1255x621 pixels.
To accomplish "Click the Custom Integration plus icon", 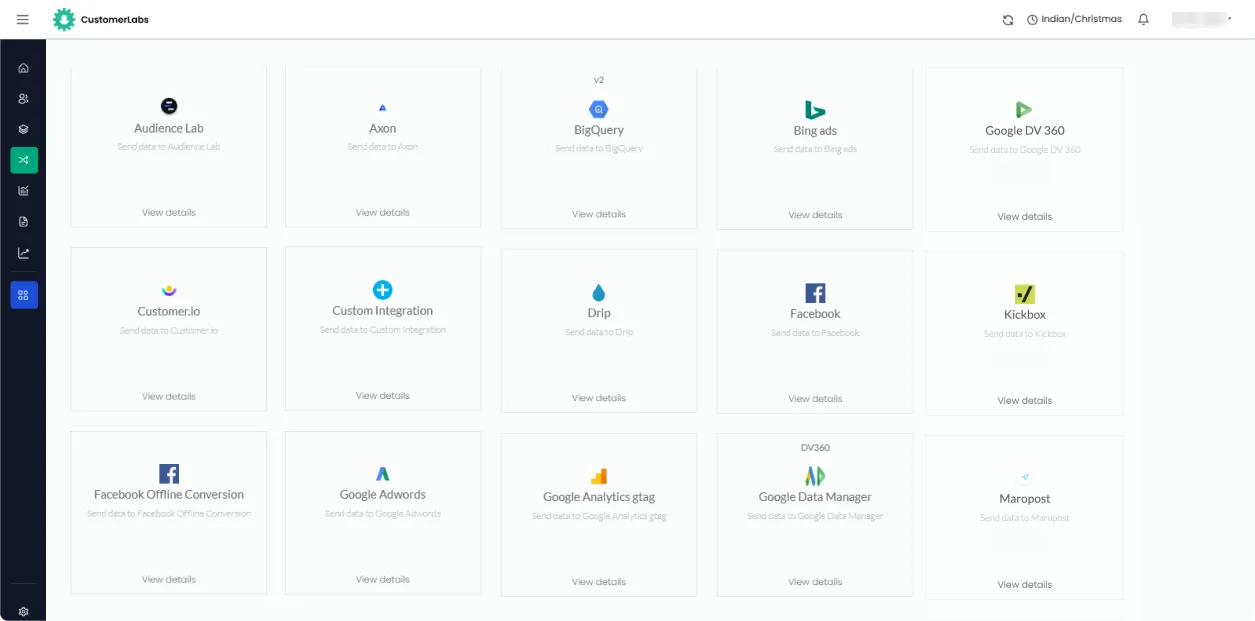I will pyautogui.click(x=383, y=290).
